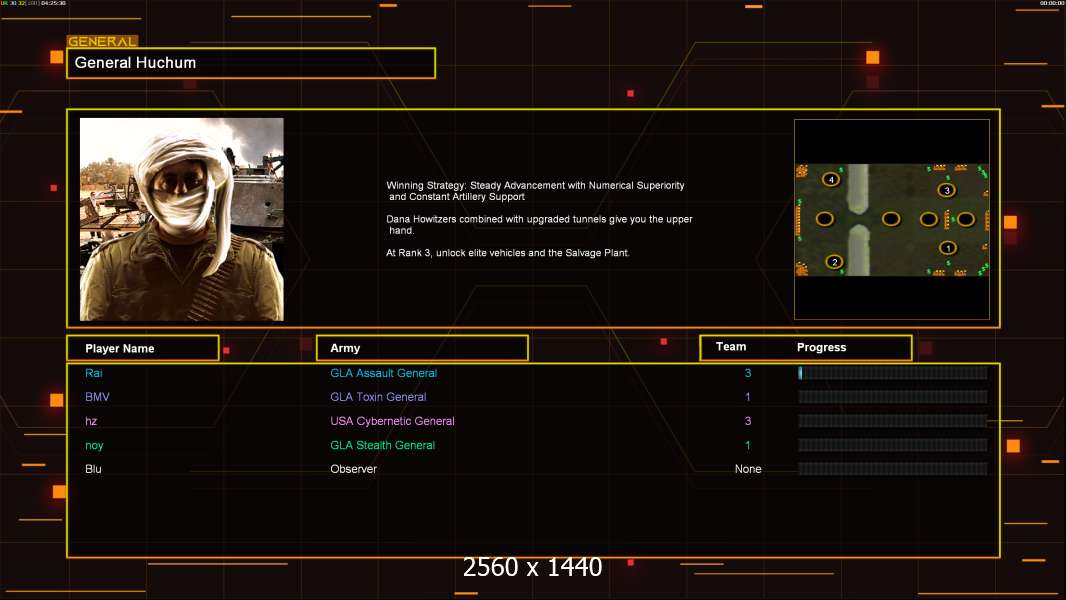Click the General Huchum name field
This screenshot has width=1066, height=600.
pos(251,63)
